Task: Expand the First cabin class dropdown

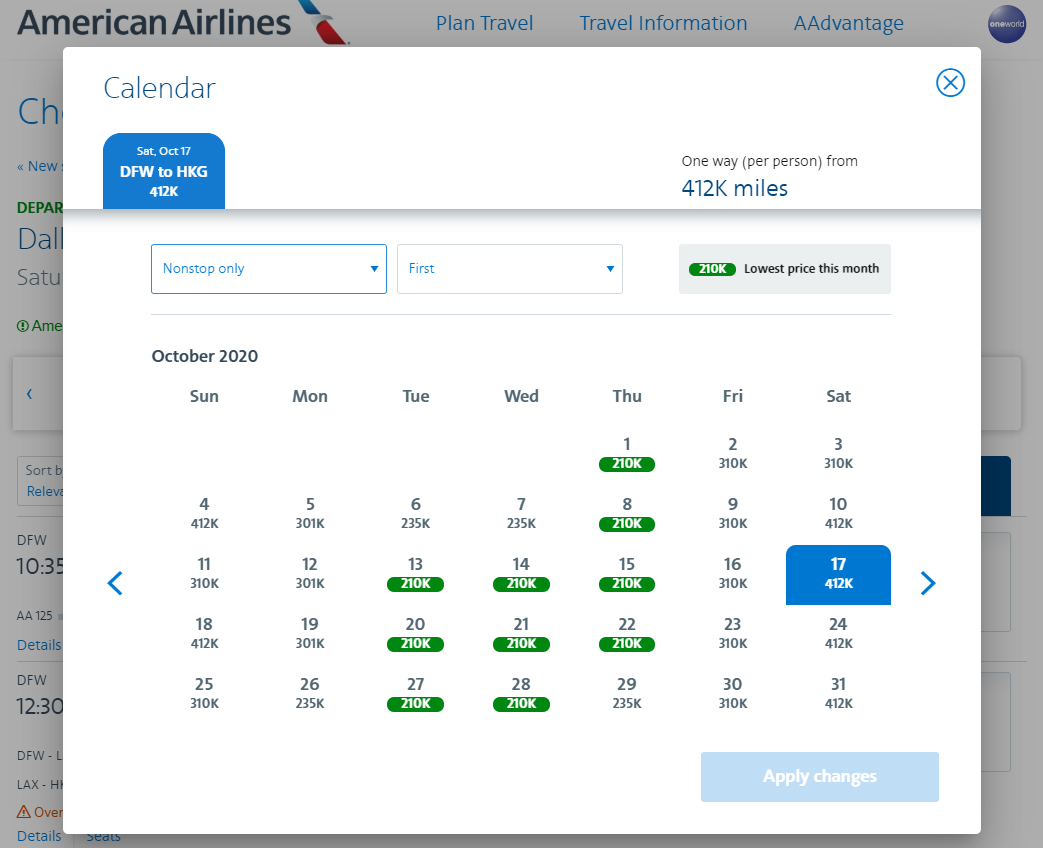Action: pos(510,269)
